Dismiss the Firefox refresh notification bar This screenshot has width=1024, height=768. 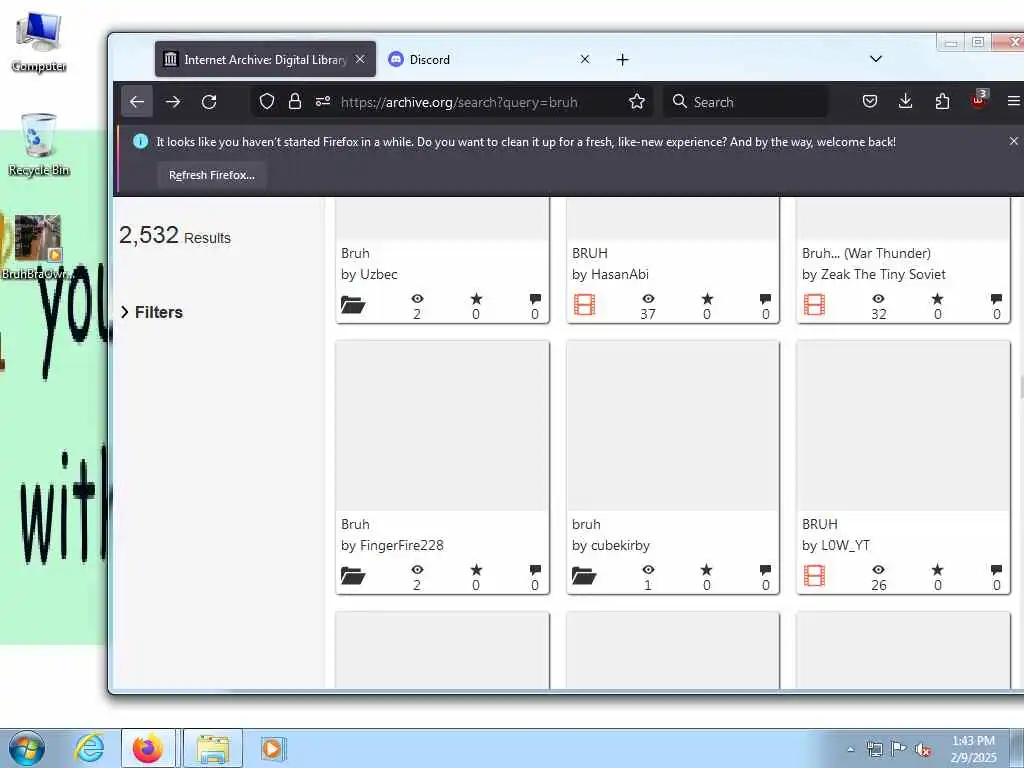point(1014,141)
